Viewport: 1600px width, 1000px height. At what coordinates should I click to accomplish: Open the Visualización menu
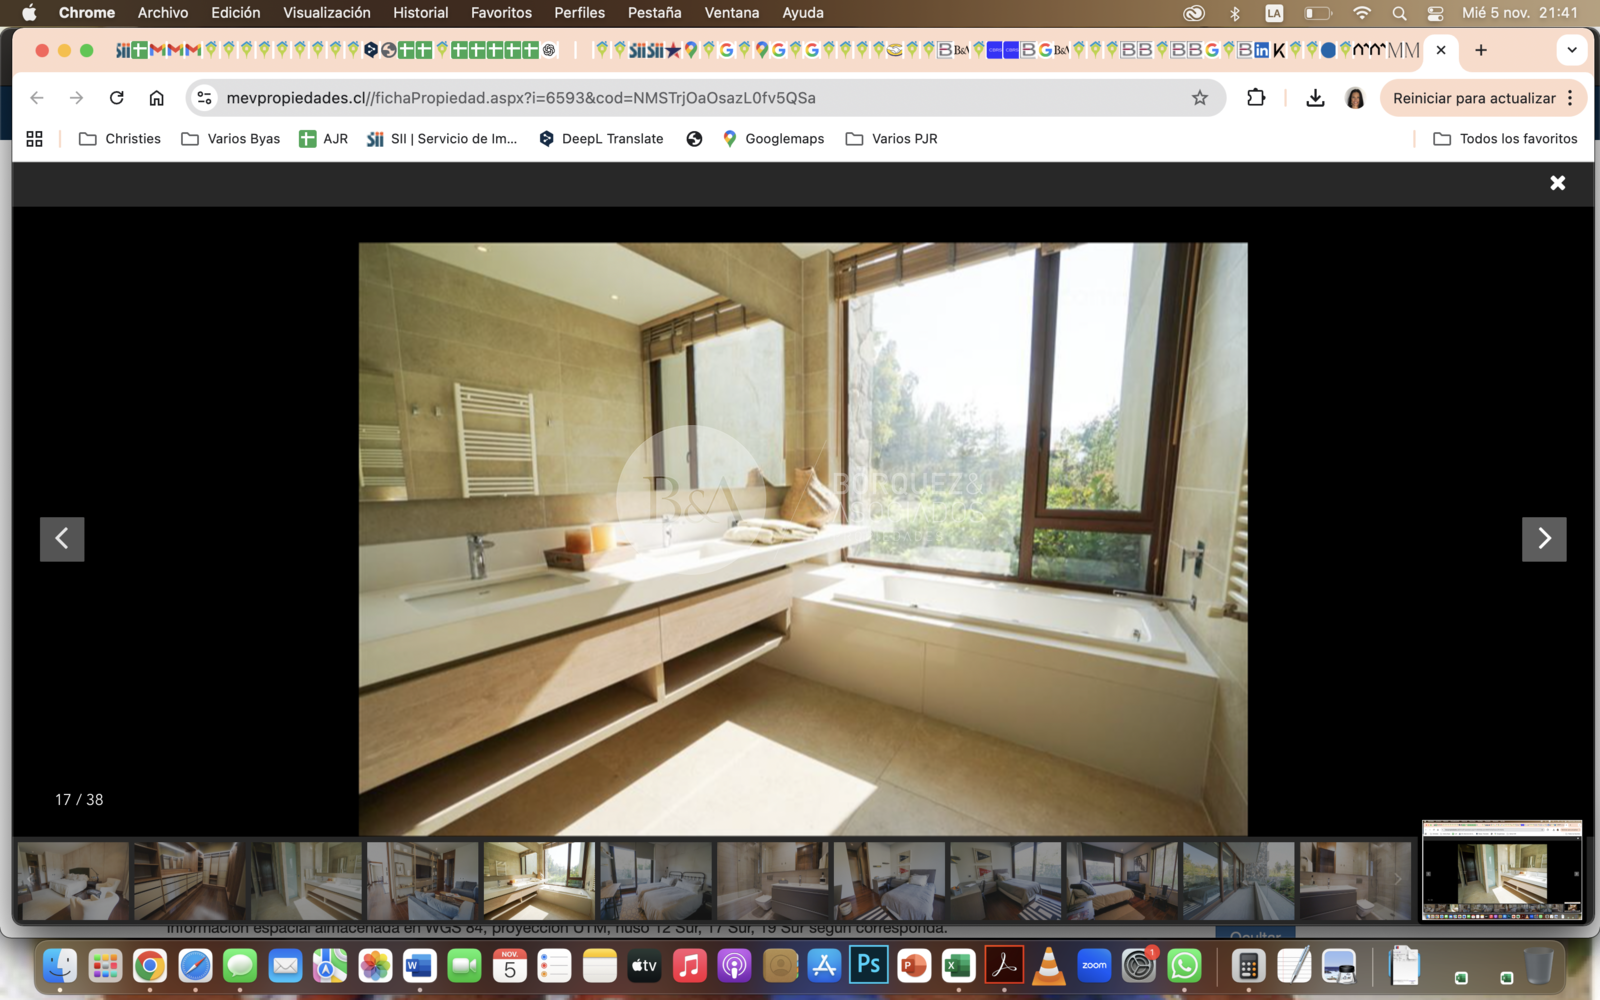(327, 13)
